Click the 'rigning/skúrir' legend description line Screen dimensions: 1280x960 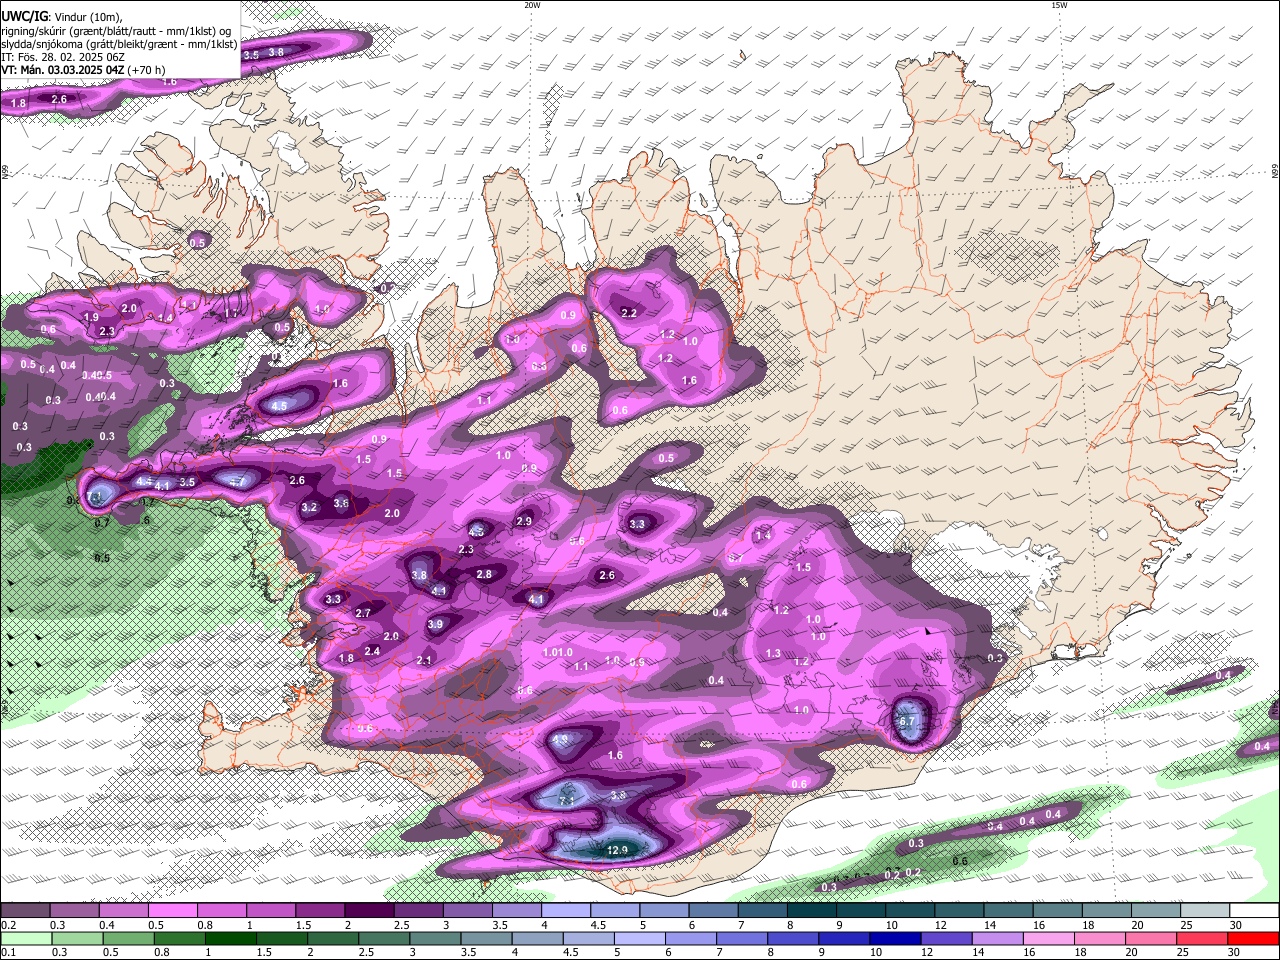[115, 30]
